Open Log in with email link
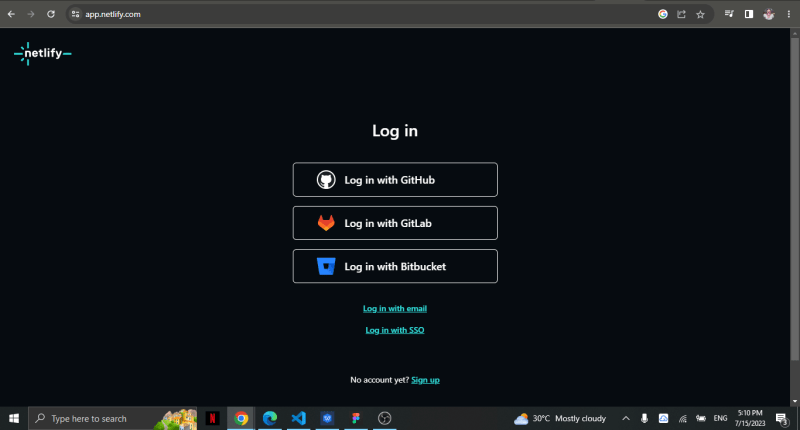Screen dimensions: 800x430 [395, 309]
